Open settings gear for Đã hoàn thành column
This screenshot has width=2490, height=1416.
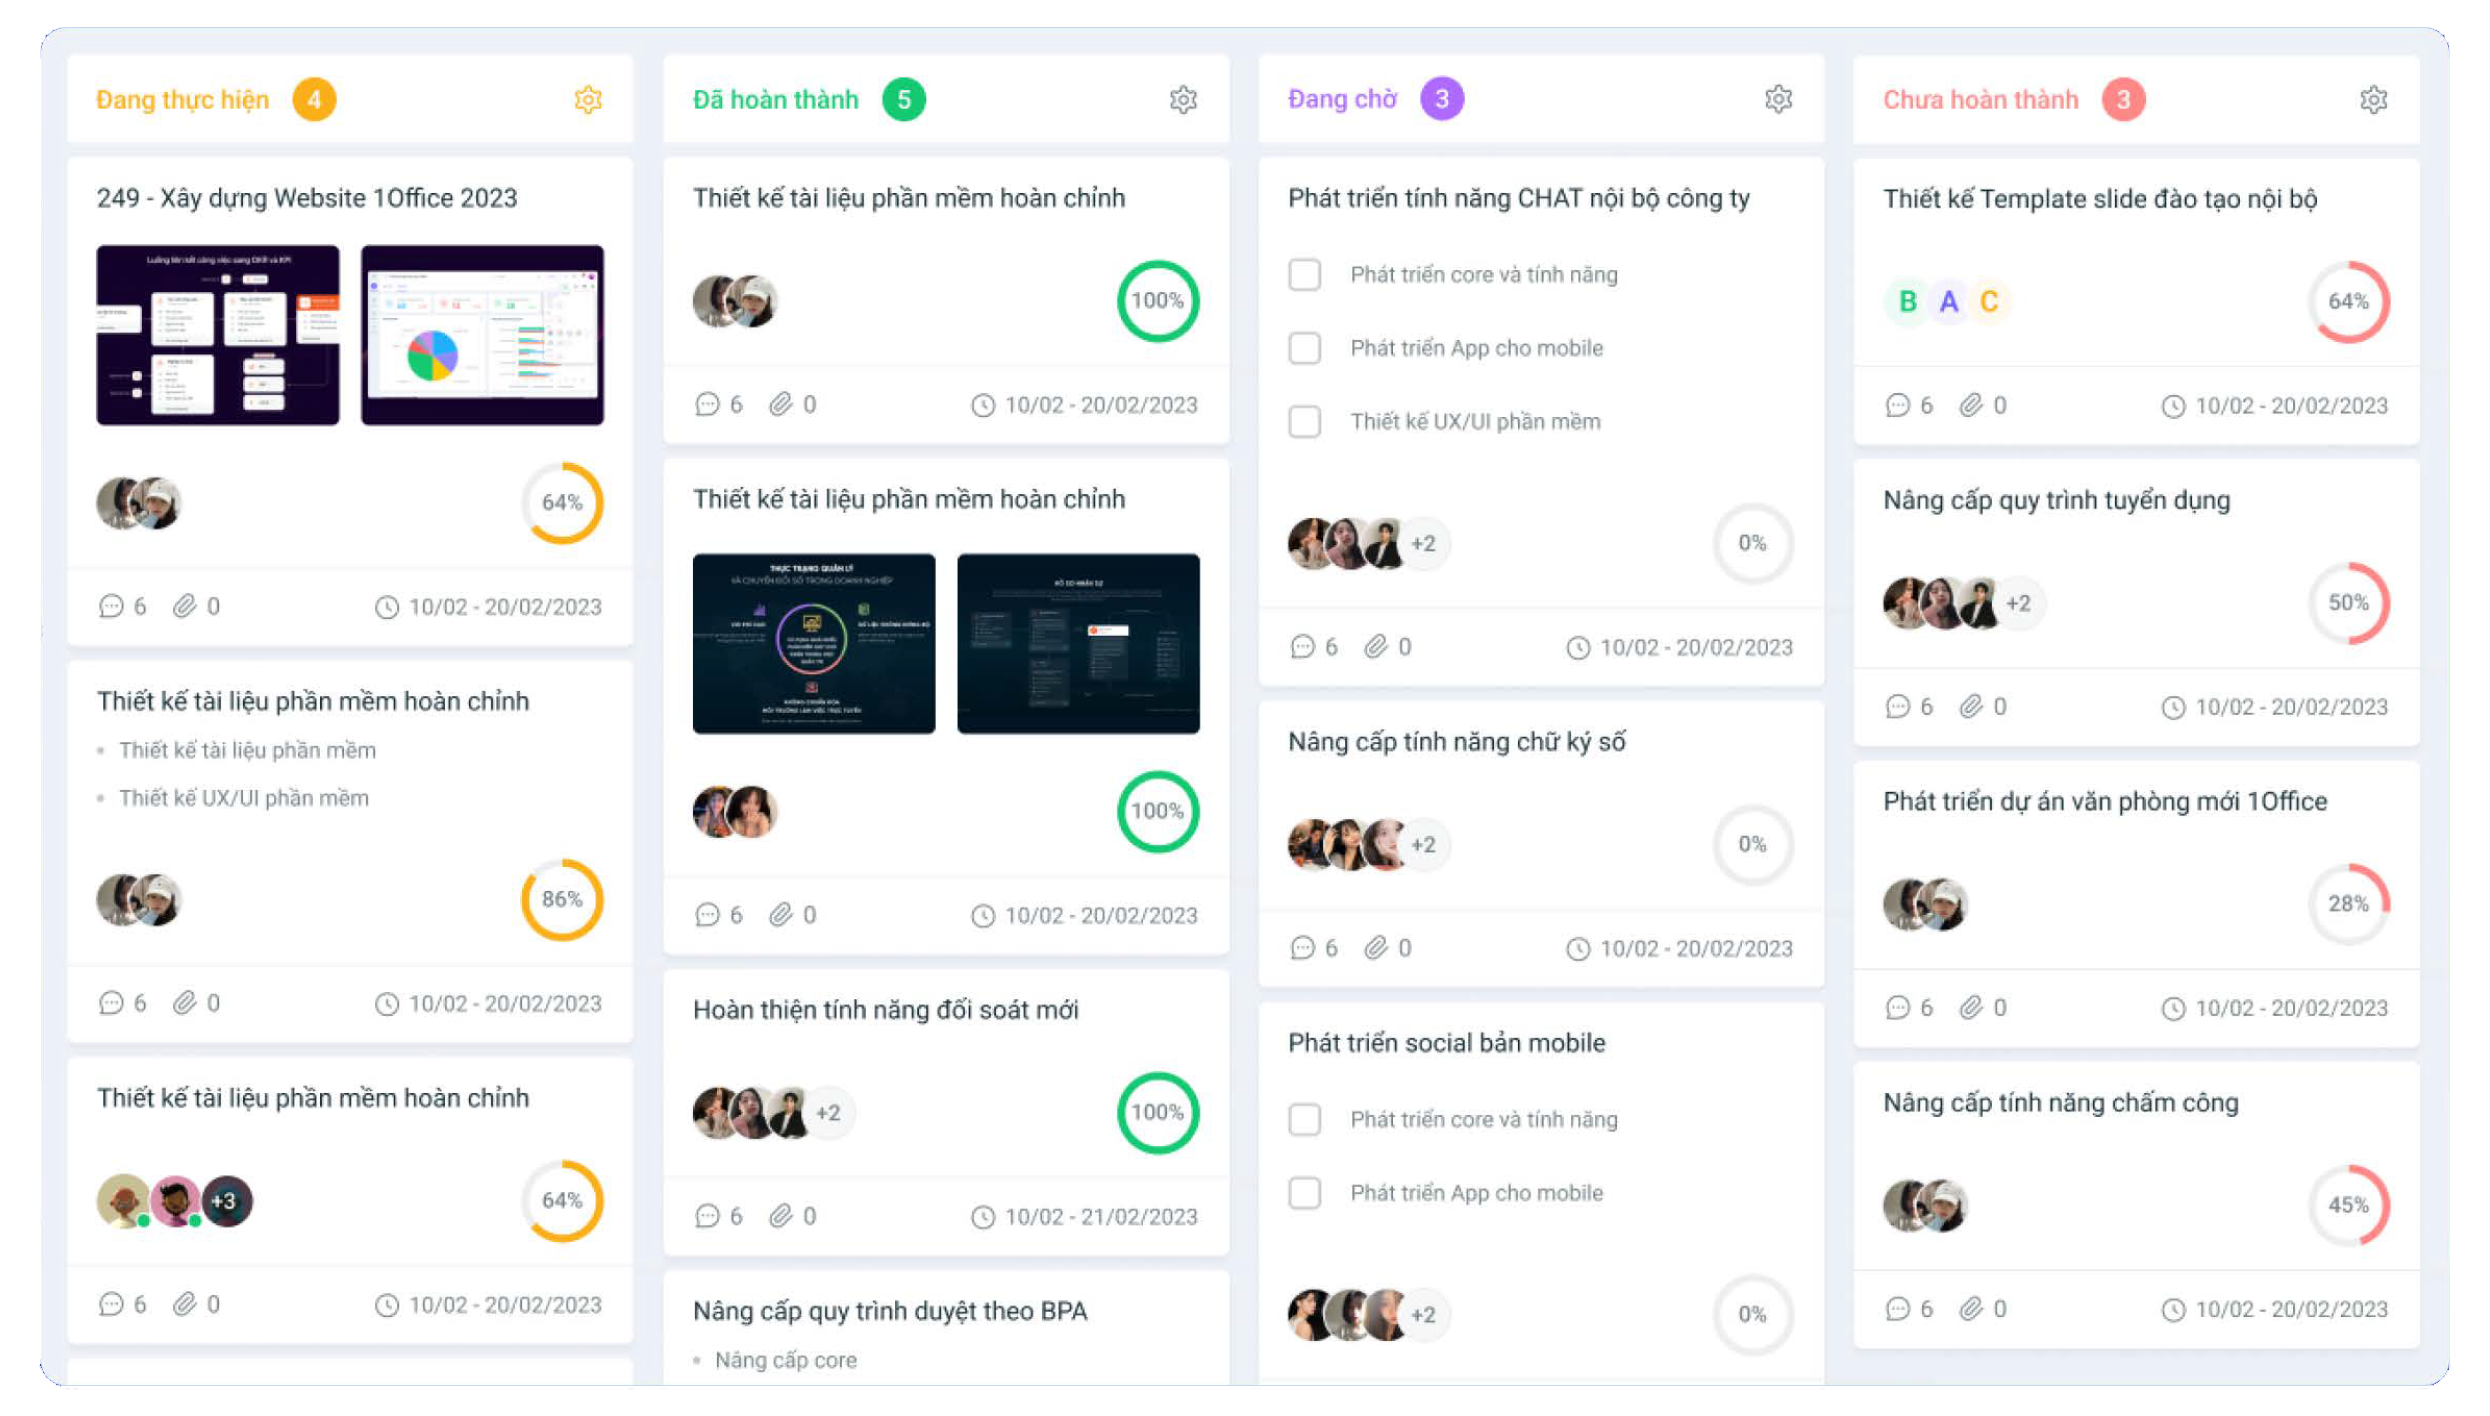[1183, 100]
